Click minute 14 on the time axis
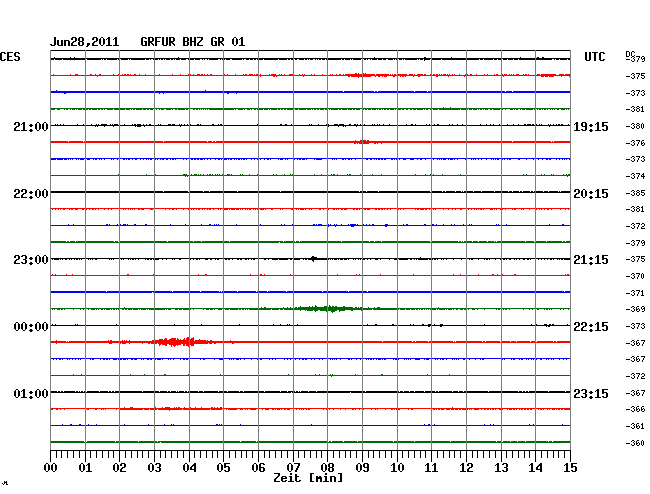The image size is (650, 494). tap(535, 467)
